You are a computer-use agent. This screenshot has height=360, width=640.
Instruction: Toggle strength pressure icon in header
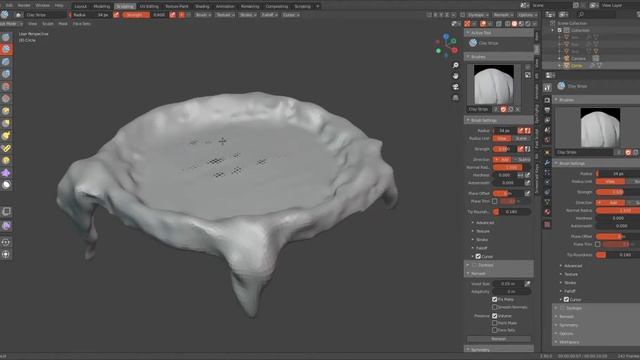coord(173,15)
